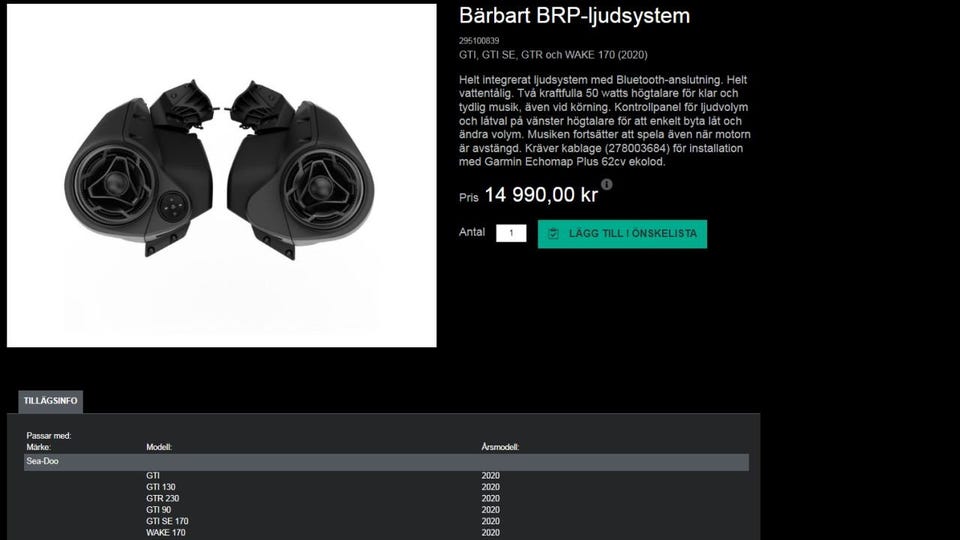Image resolution: width=960 pixels, height=540 pixels.
Task: Open the TILLÄGSINFO tab
Action: pyautogui.click(x=51, y=401)
